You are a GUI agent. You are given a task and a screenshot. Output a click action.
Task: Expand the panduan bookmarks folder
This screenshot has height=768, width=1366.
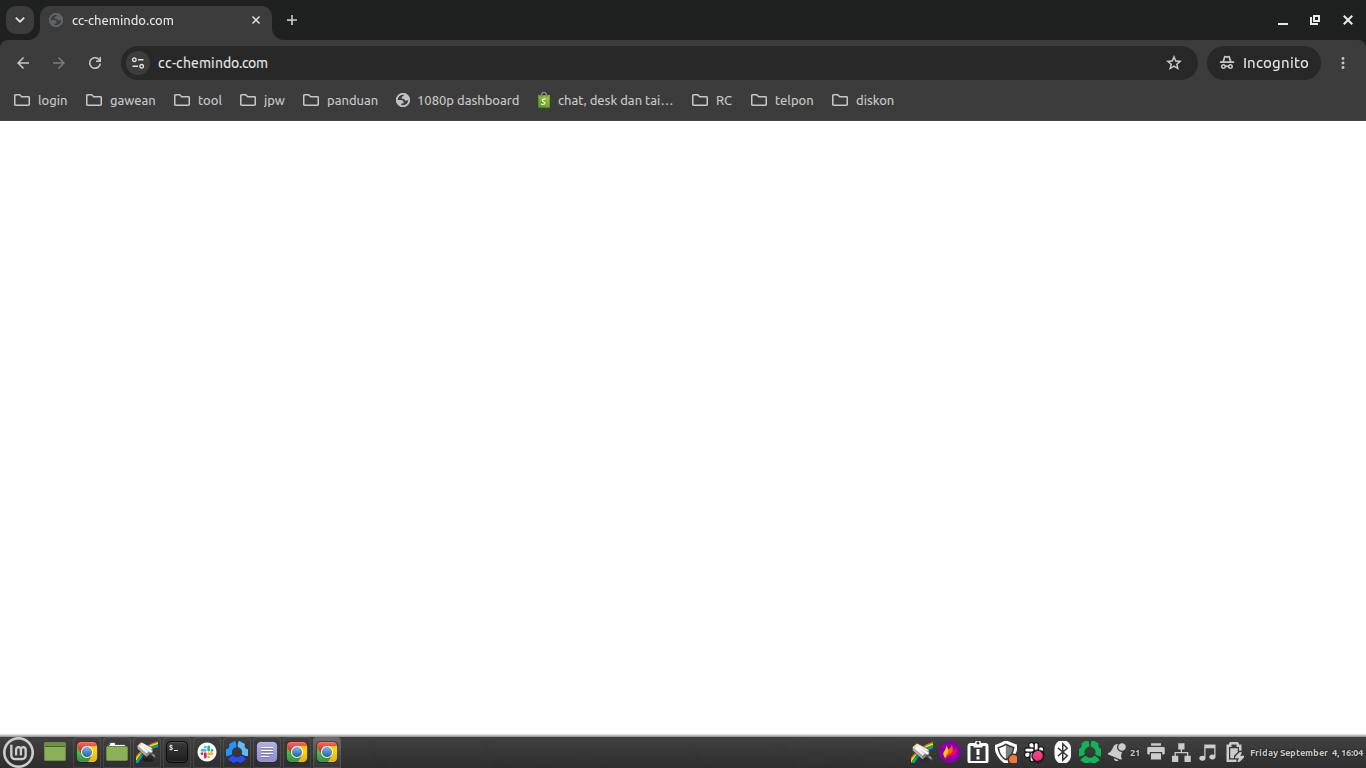[x=340, y=100]
